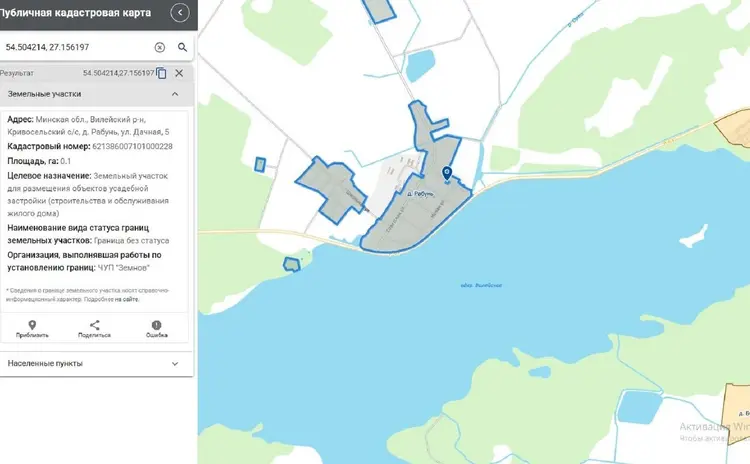Copy the result coordinates to clipboard
Screen dimensions: 750x464
[161, 73]
